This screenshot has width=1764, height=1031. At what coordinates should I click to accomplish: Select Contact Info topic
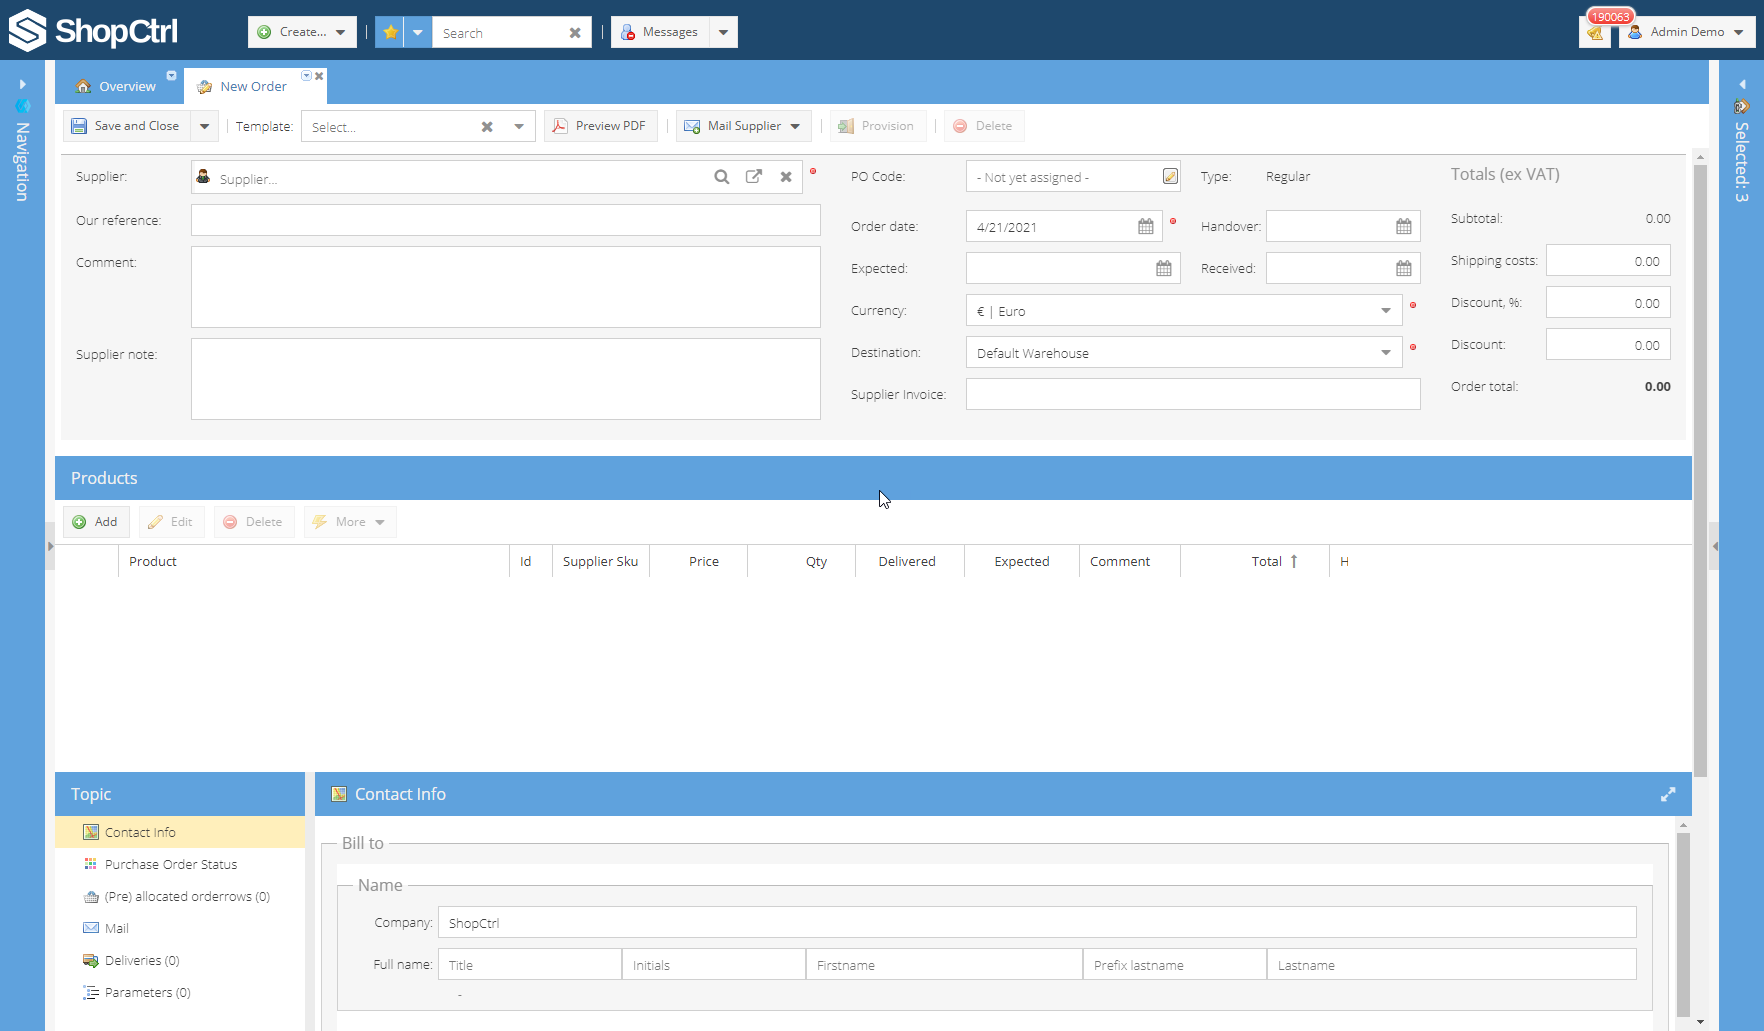tap(180, 832)
